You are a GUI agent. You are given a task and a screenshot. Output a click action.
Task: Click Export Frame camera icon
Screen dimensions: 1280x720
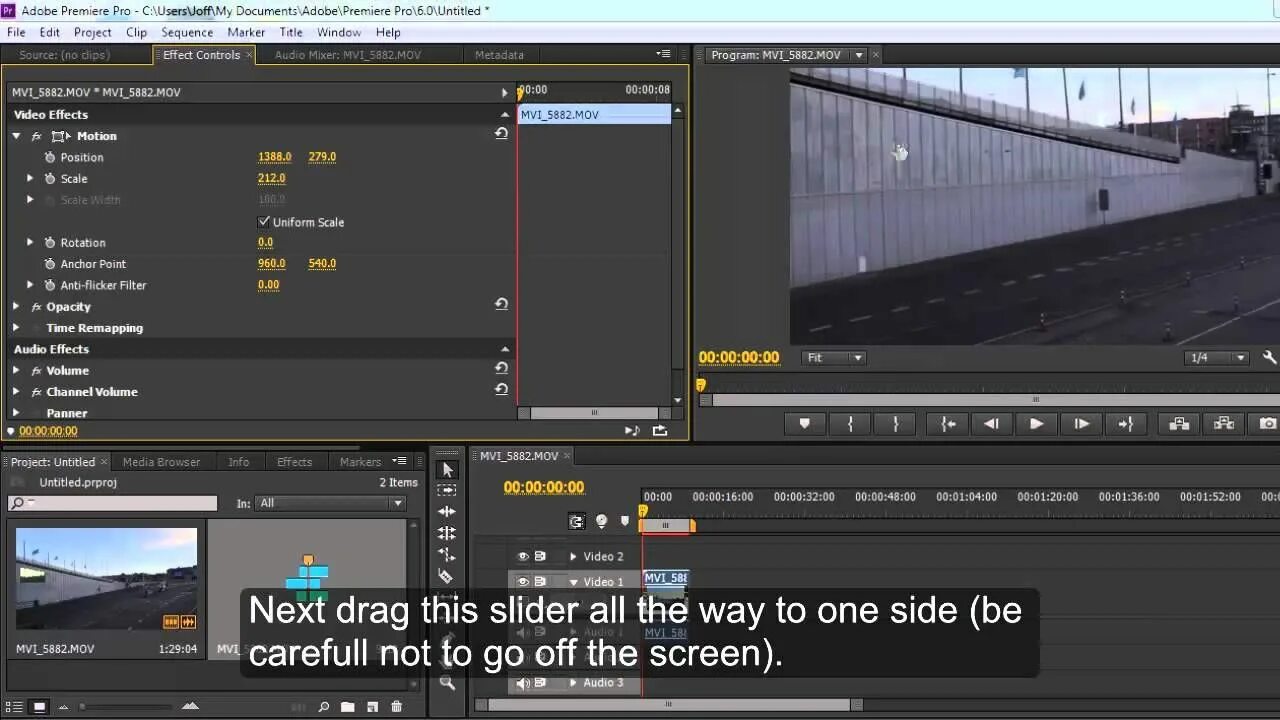[1267, 424]
